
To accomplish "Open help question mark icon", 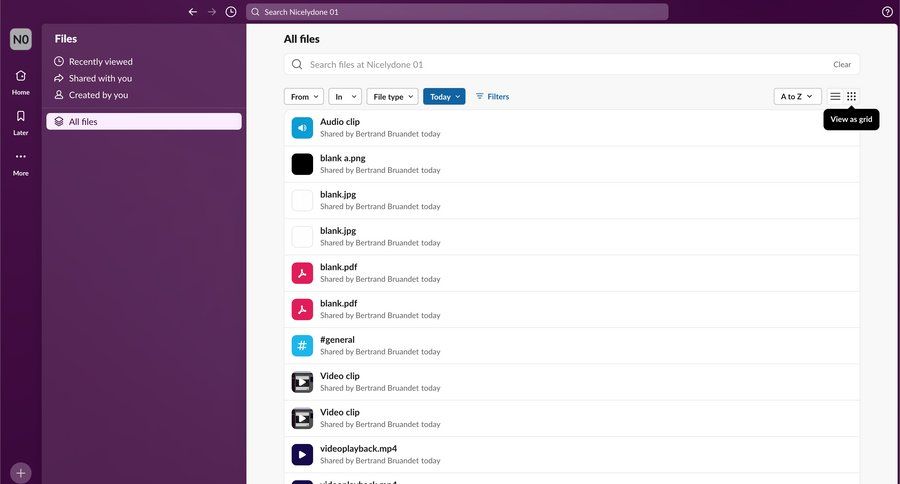I will click(887, 11).
